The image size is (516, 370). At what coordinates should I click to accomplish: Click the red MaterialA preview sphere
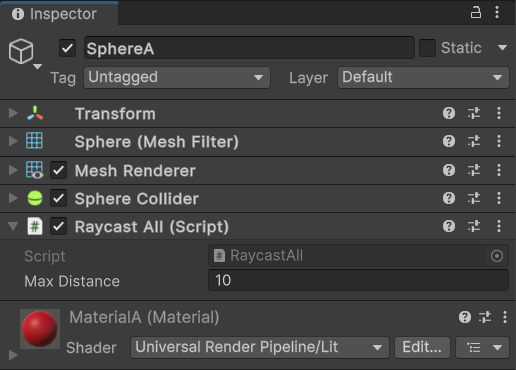40,329
